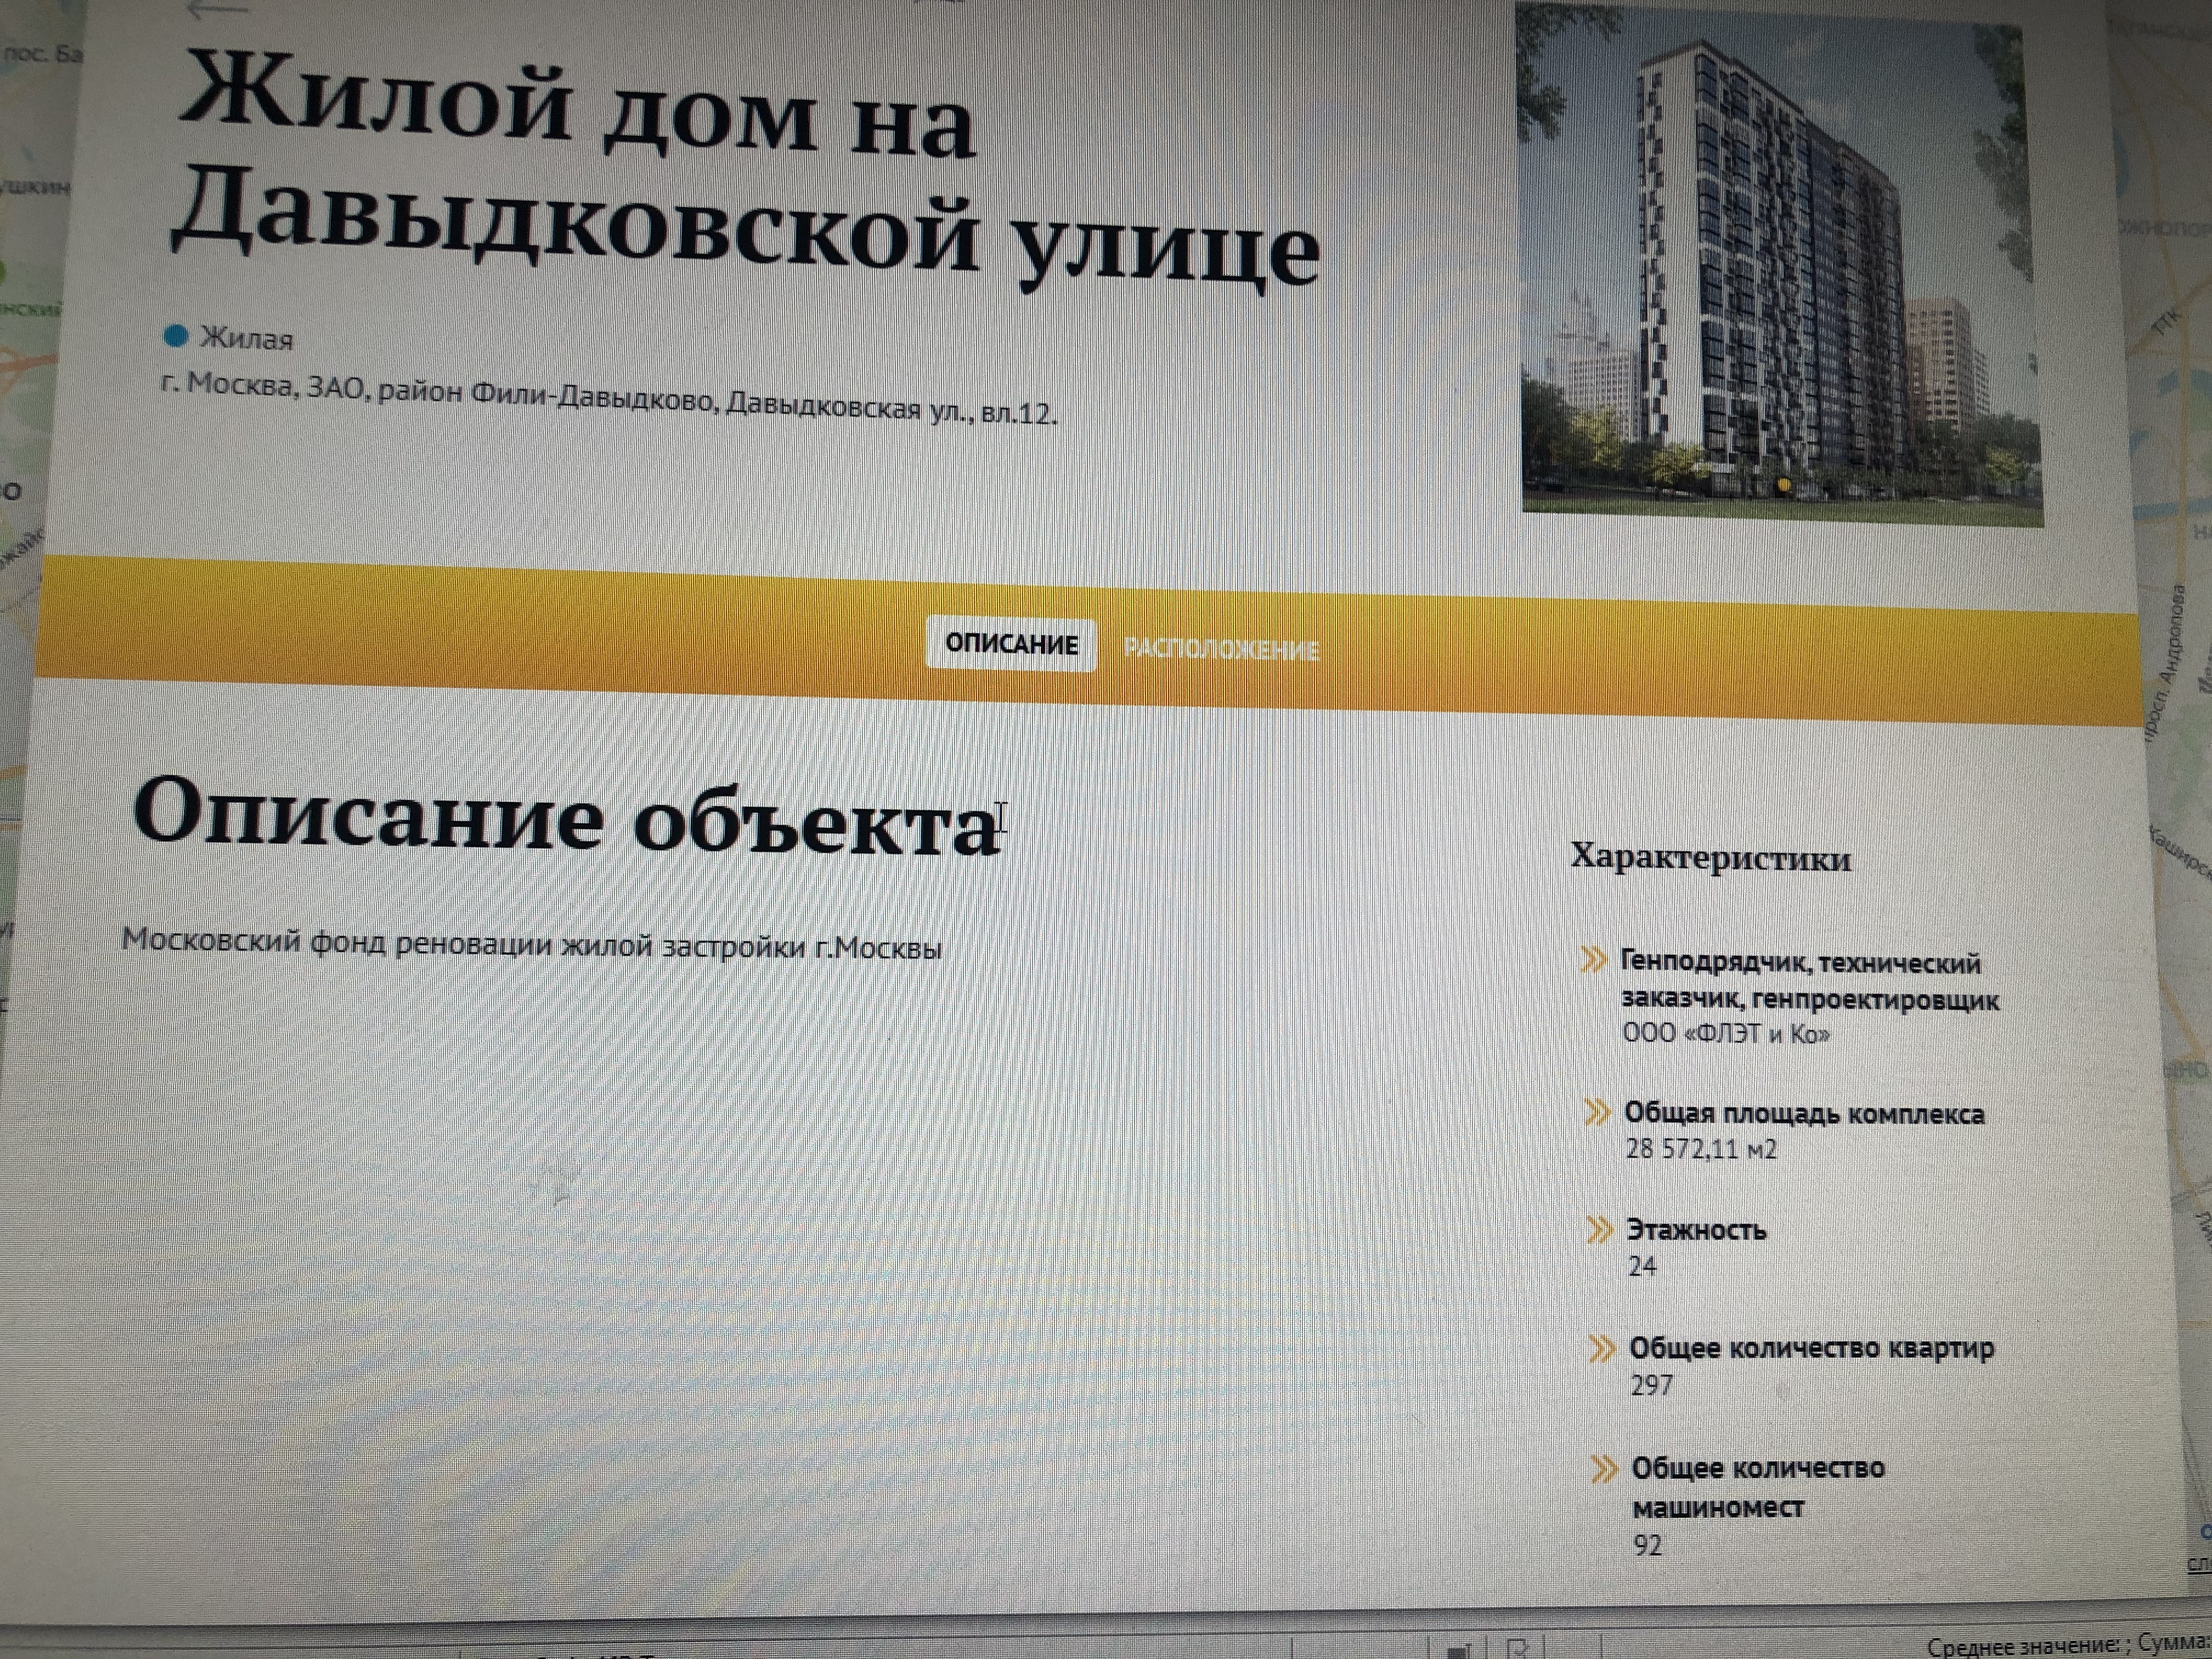Image resolution: width=2212 pixels, height=1659 pixels.
Task: Click chevron icon beside Этажность
Action: click(1600, 1229)
